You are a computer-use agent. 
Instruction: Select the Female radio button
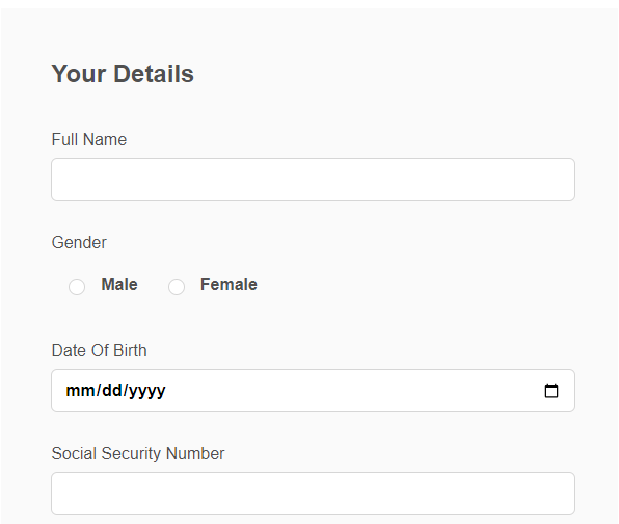tap(176, 287)
